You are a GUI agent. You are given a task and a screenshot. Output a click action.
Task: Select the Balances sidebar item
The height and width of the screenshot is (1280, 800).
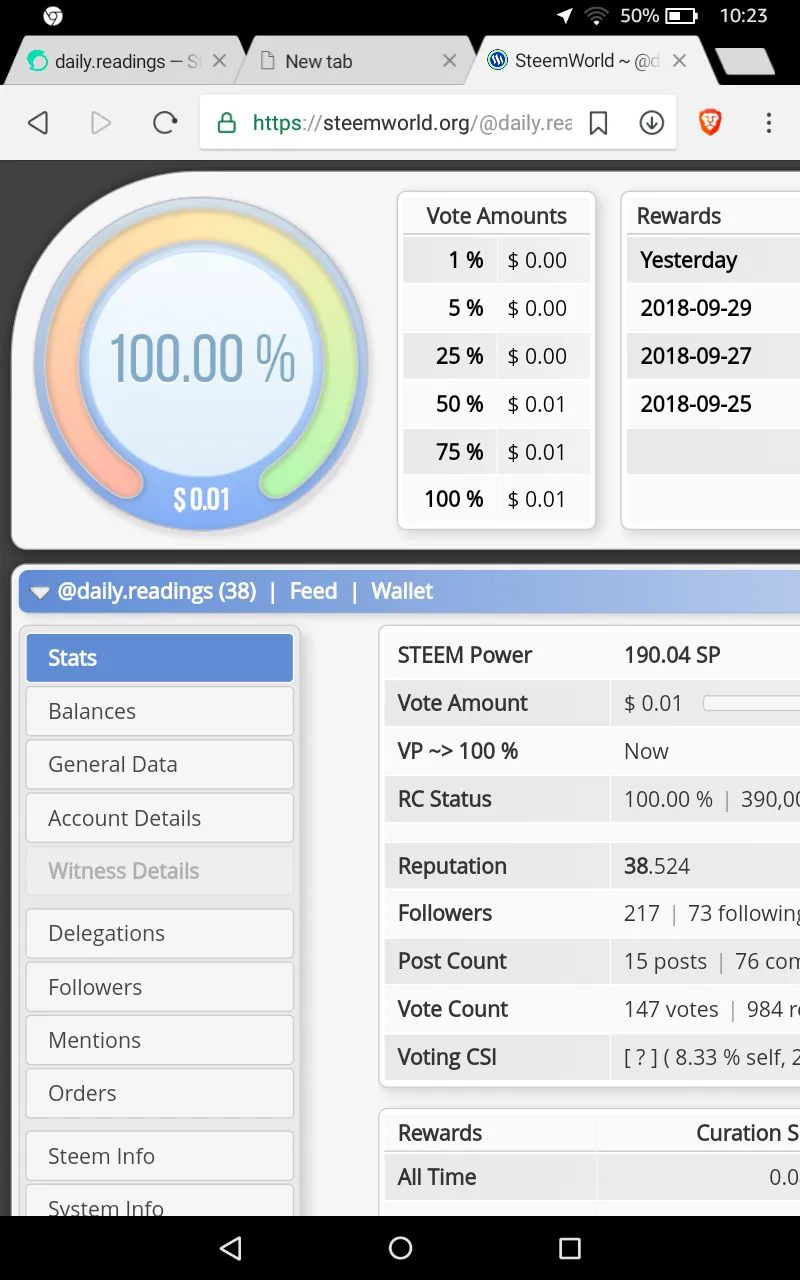(x=160, y=711)
